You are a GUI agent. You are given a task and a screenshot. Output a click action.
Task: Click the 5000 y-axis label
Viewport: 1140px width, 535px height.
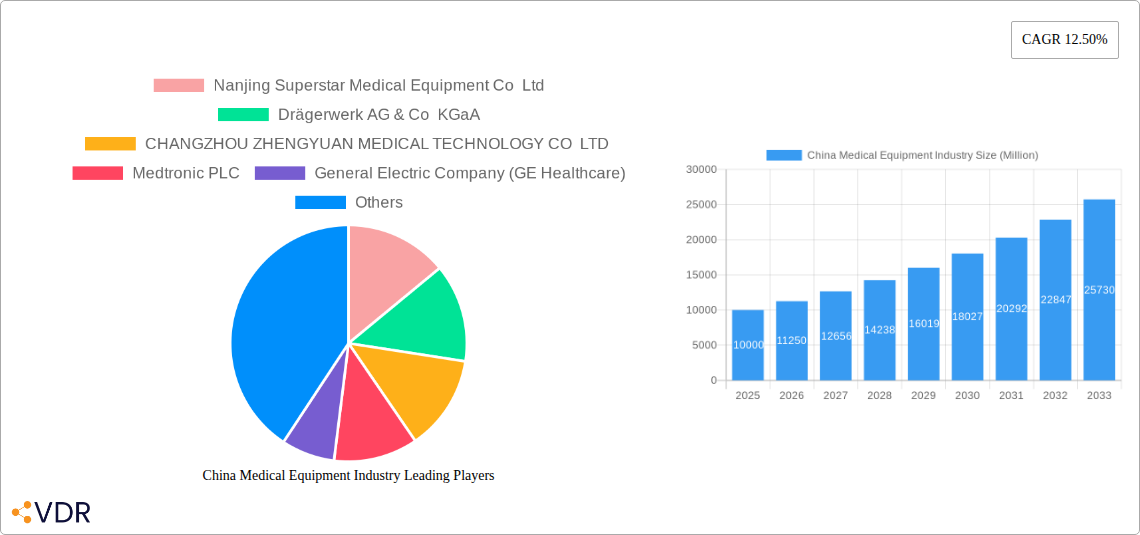click(704, 345)
